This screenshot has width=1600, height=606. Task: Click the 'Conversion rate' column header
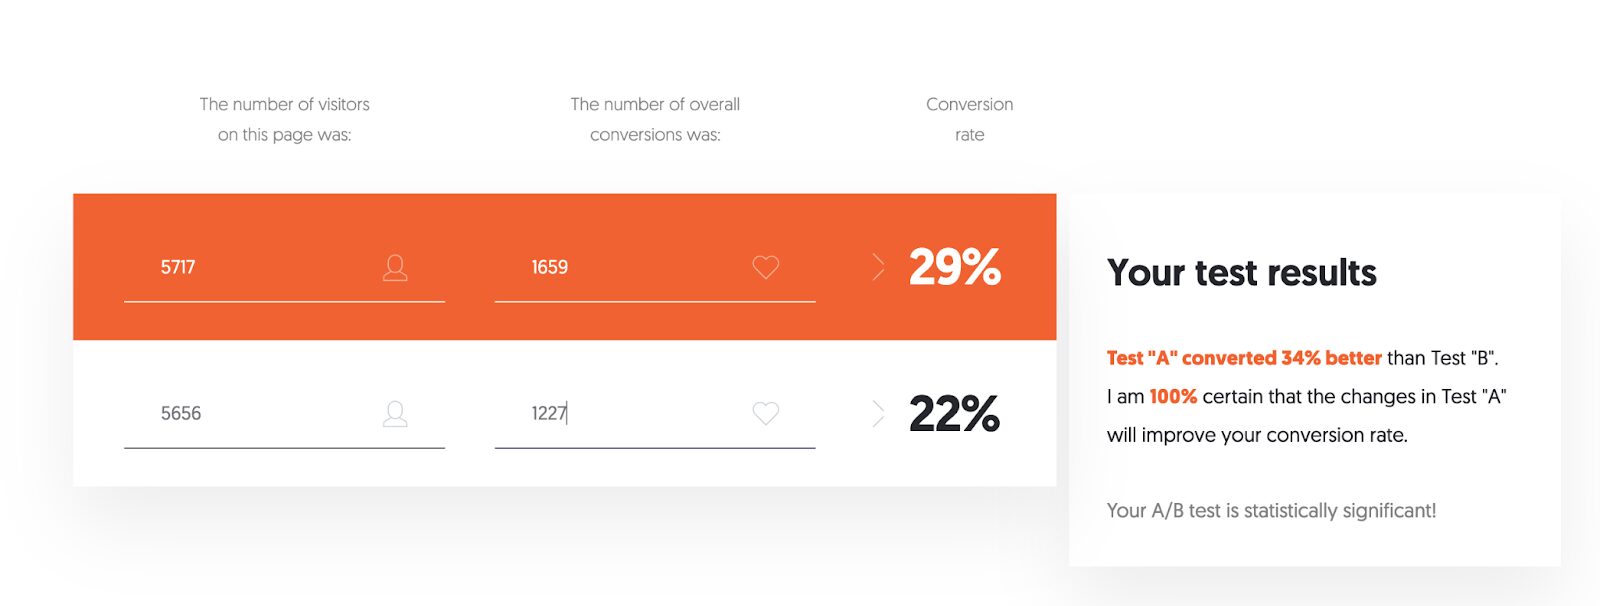[970, 119]
